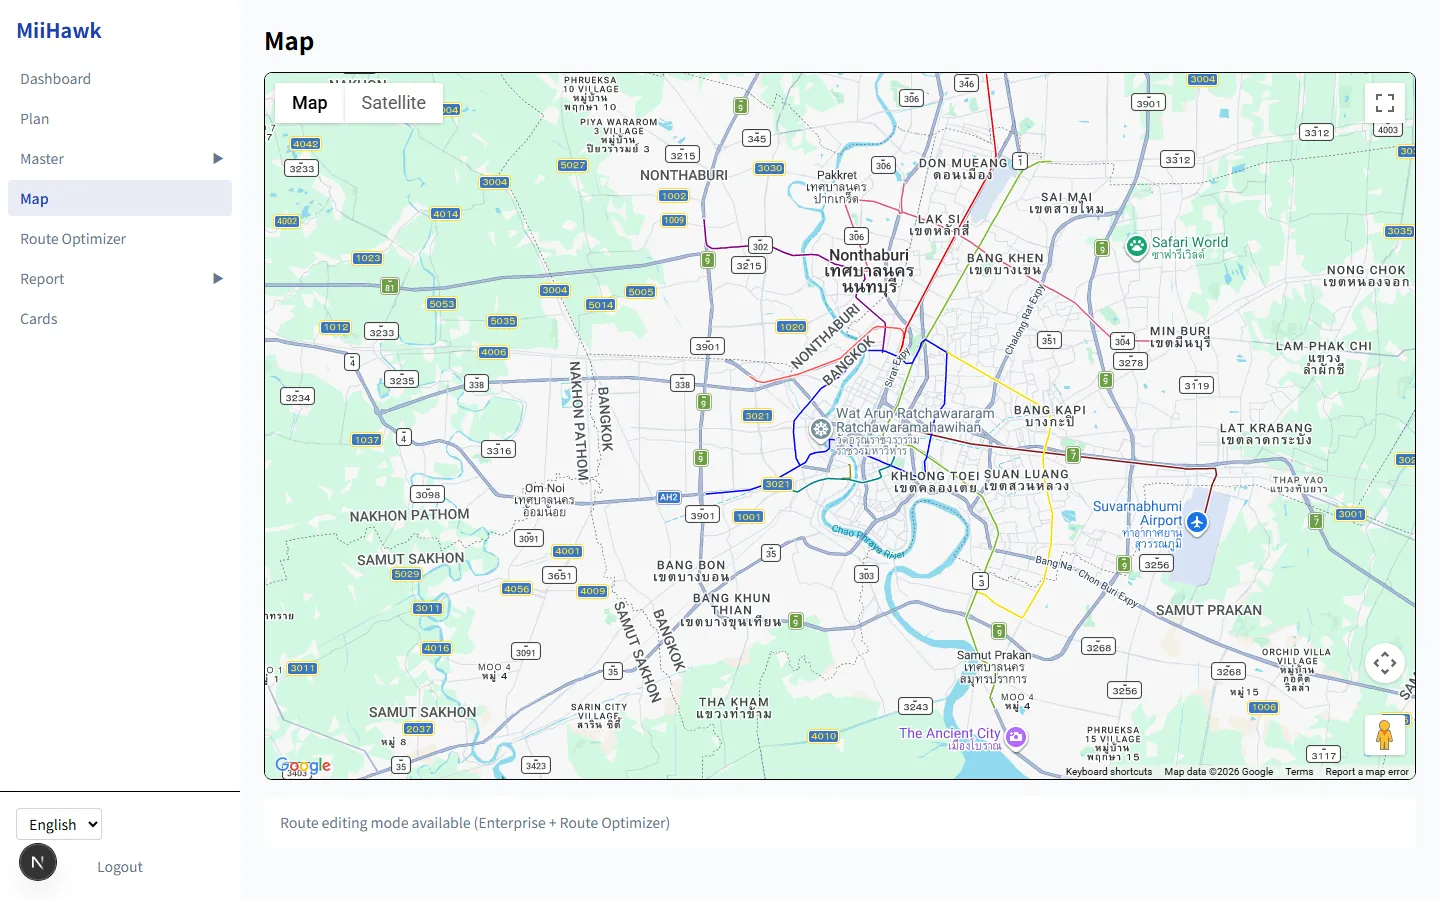1440x900 pixels.
Task: Click Report a map error link
Action: coord(1366,772)
